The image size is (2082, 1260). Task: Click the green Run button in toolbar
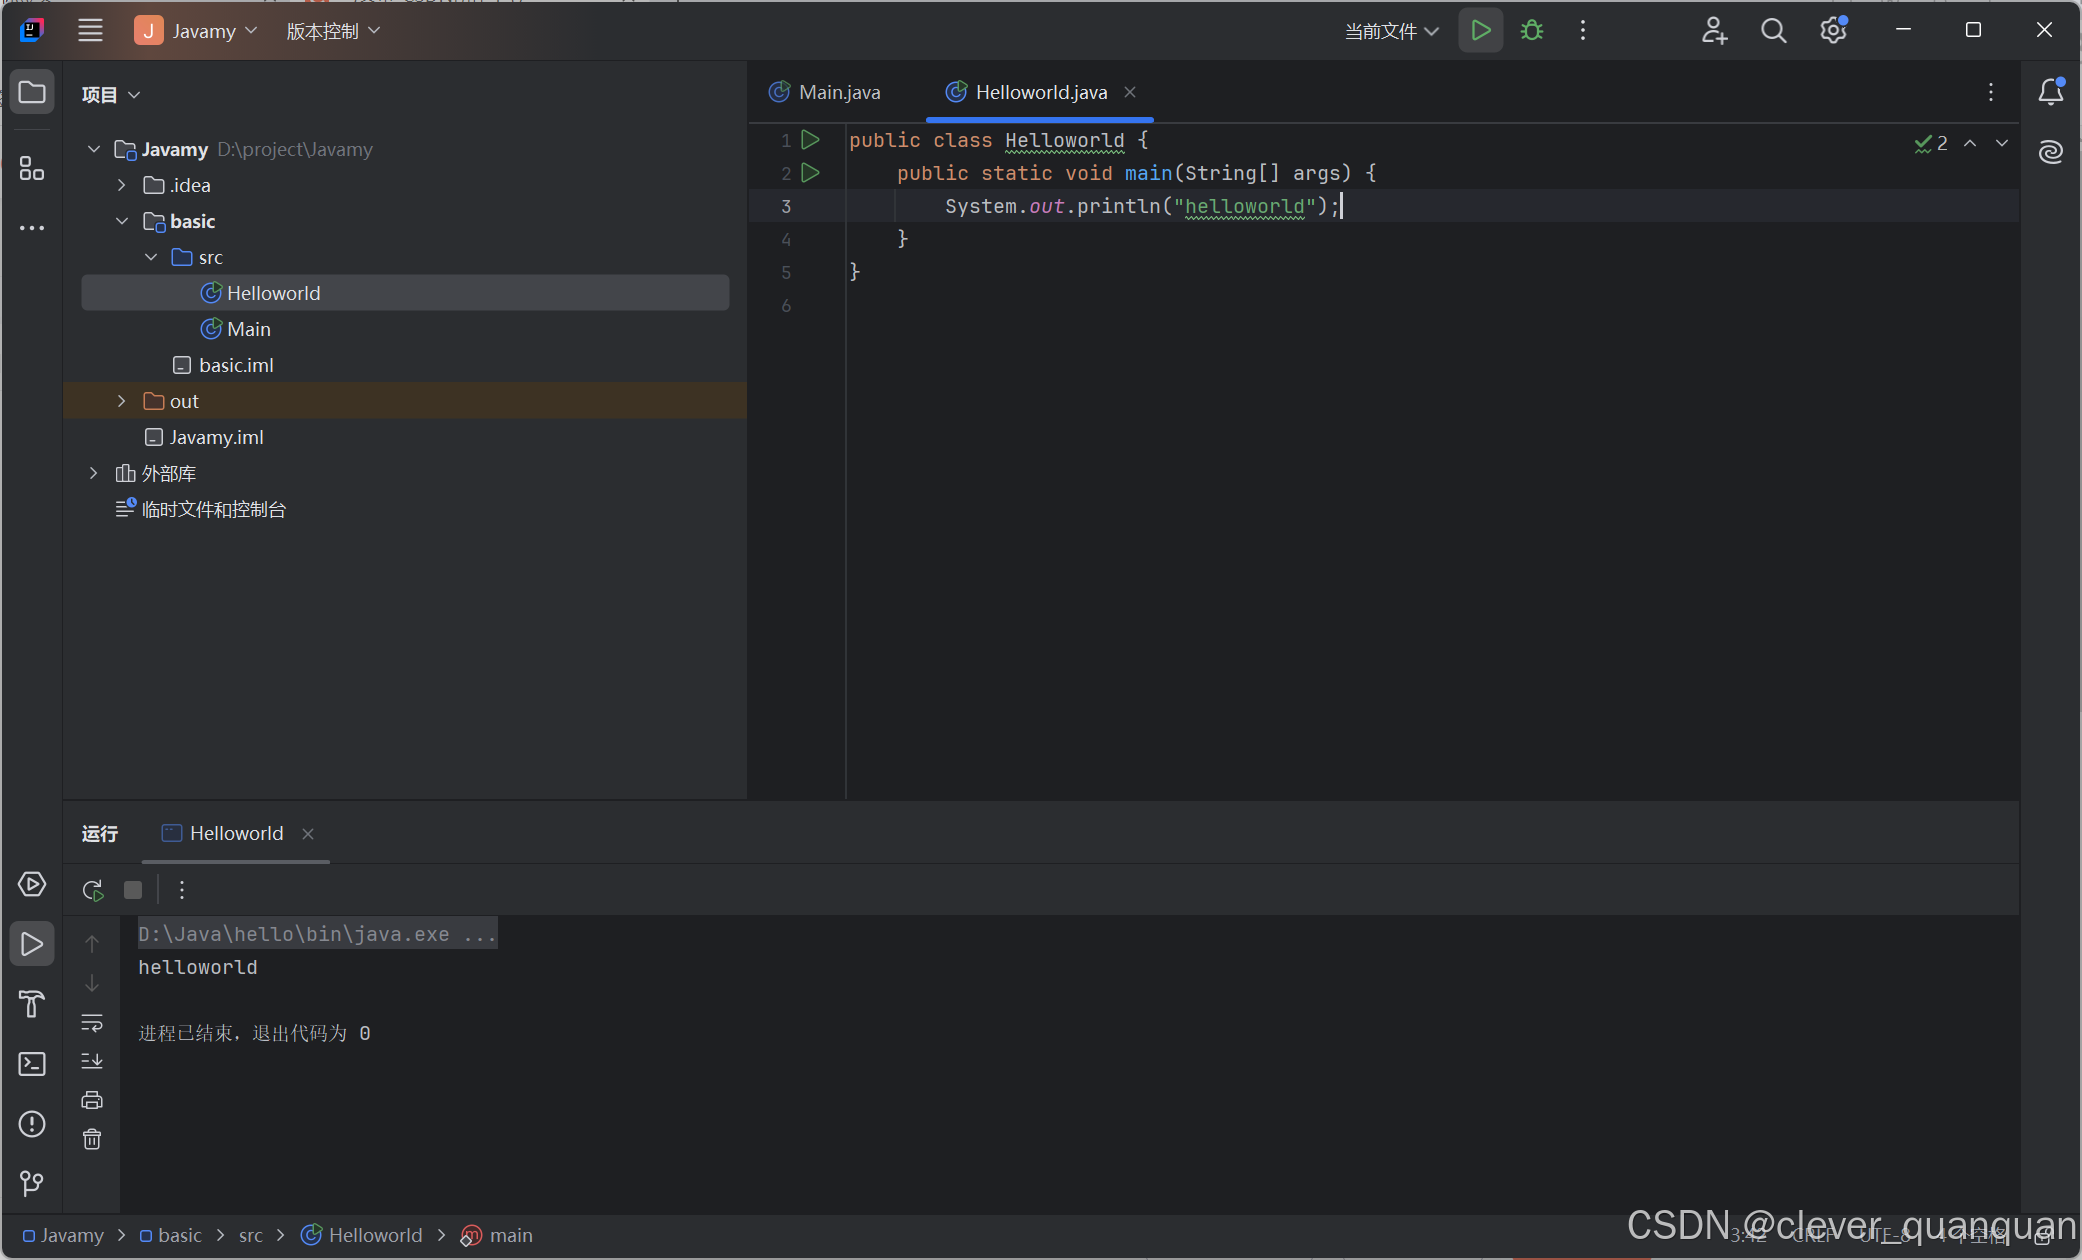[1480, 31]
